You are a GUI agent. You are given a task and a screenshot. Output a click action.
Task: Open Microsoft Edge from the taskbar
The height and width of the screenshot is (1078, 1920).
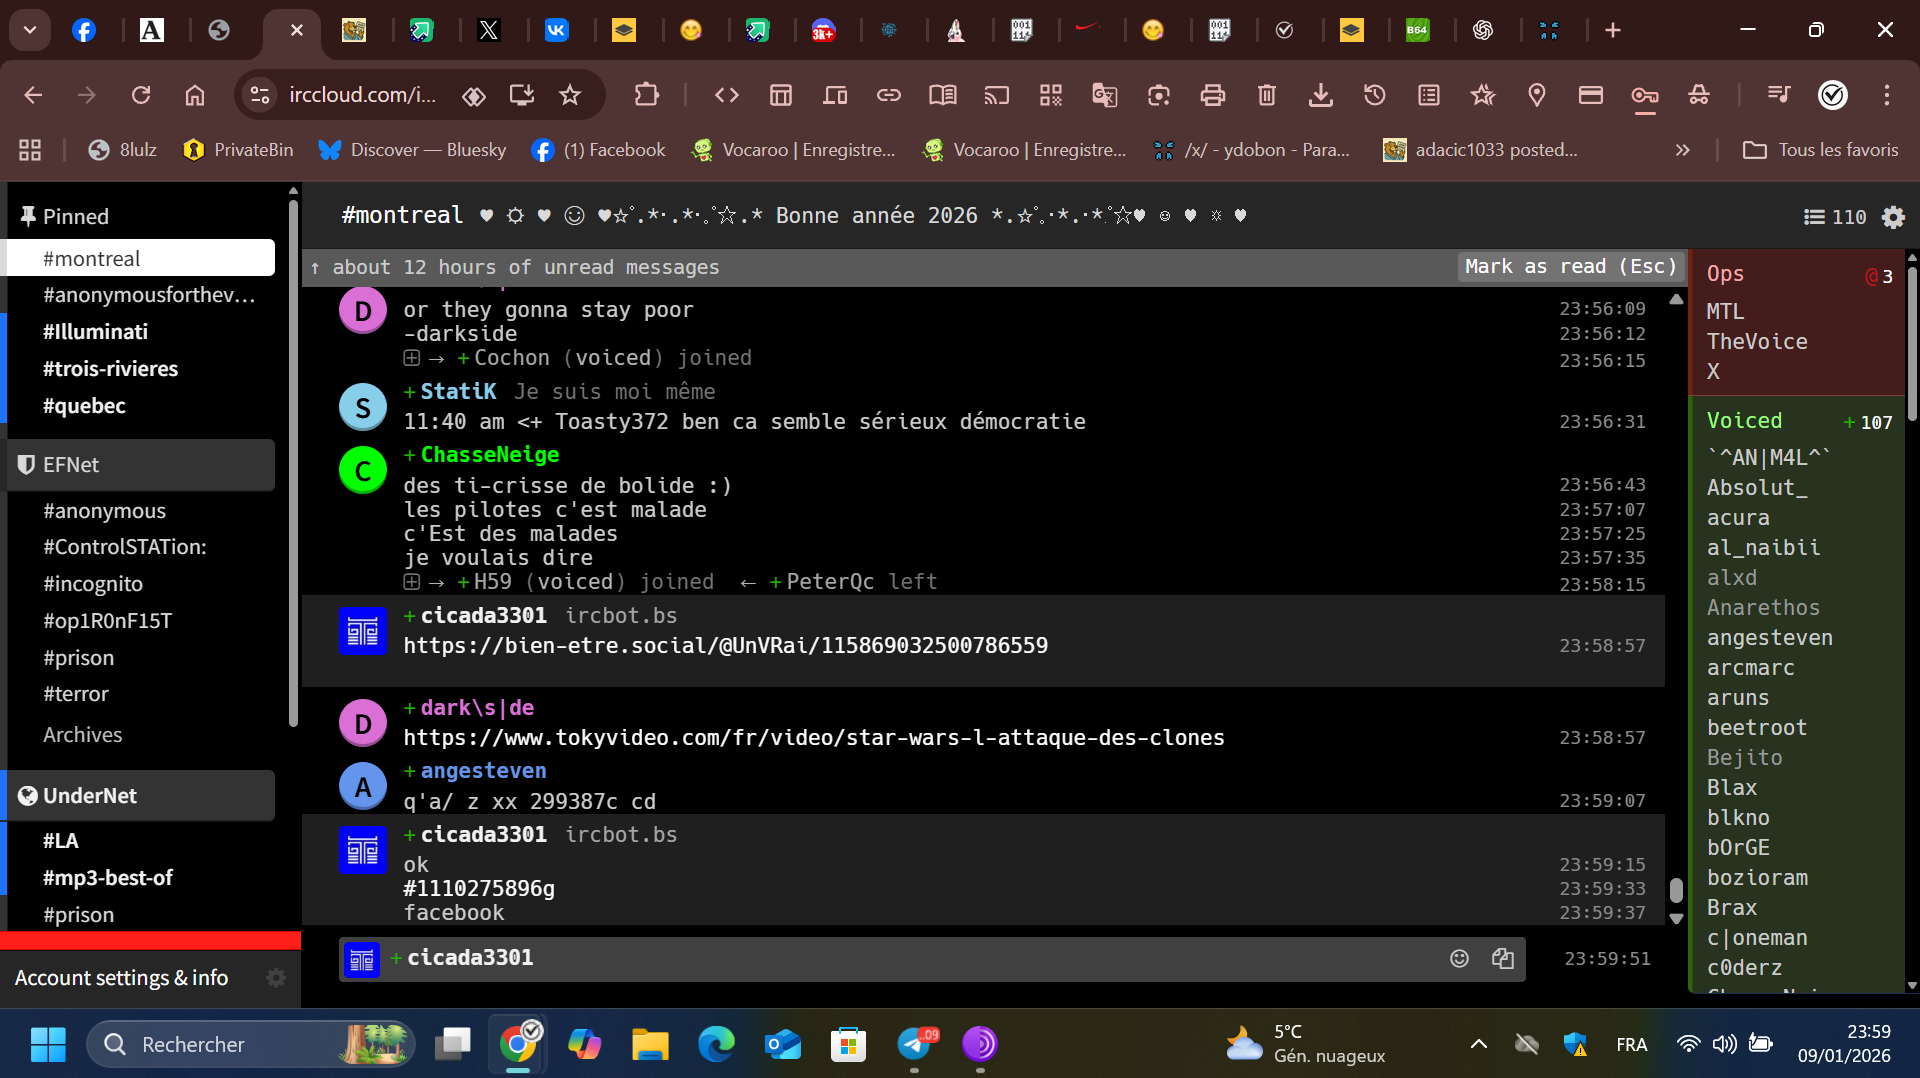coord(716,1044)
